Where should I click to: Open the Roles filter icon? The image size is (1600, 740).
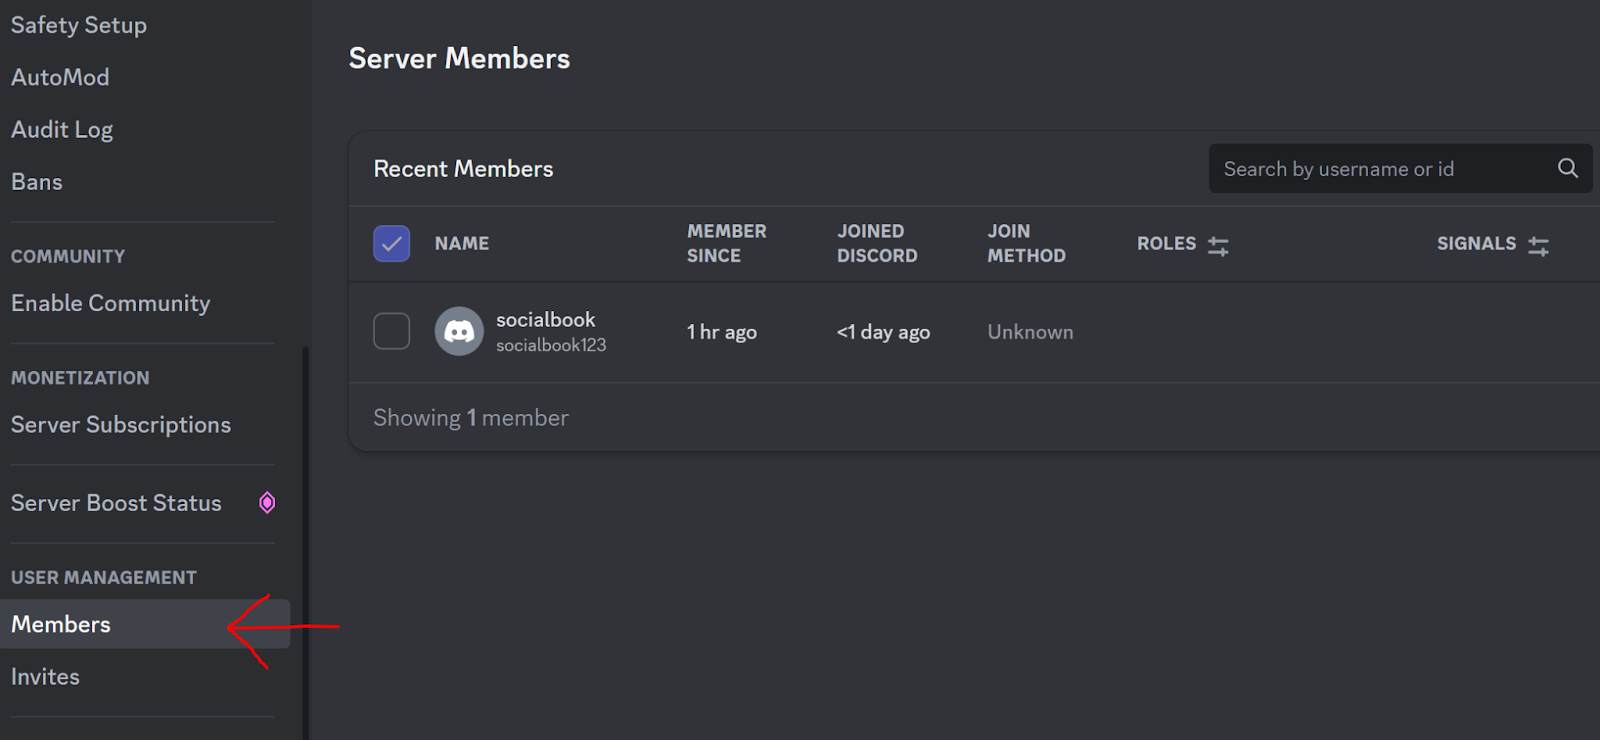pos(1218,245)
